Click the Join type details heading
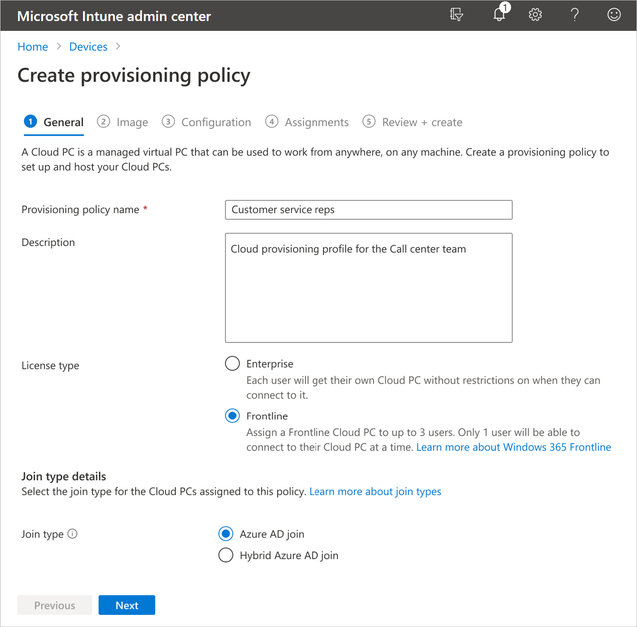 pos(63,476)
